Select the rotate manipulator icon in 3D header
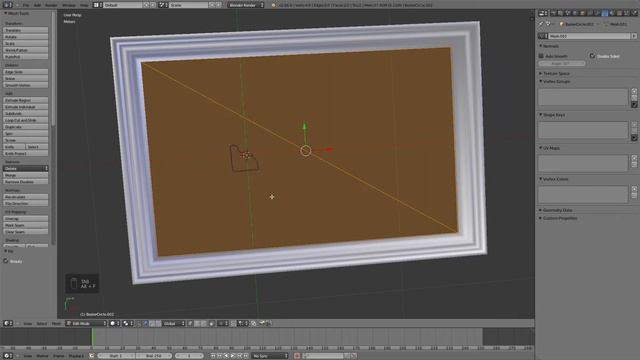The height and width of the screenshot is (360, 640). [152, 323]
